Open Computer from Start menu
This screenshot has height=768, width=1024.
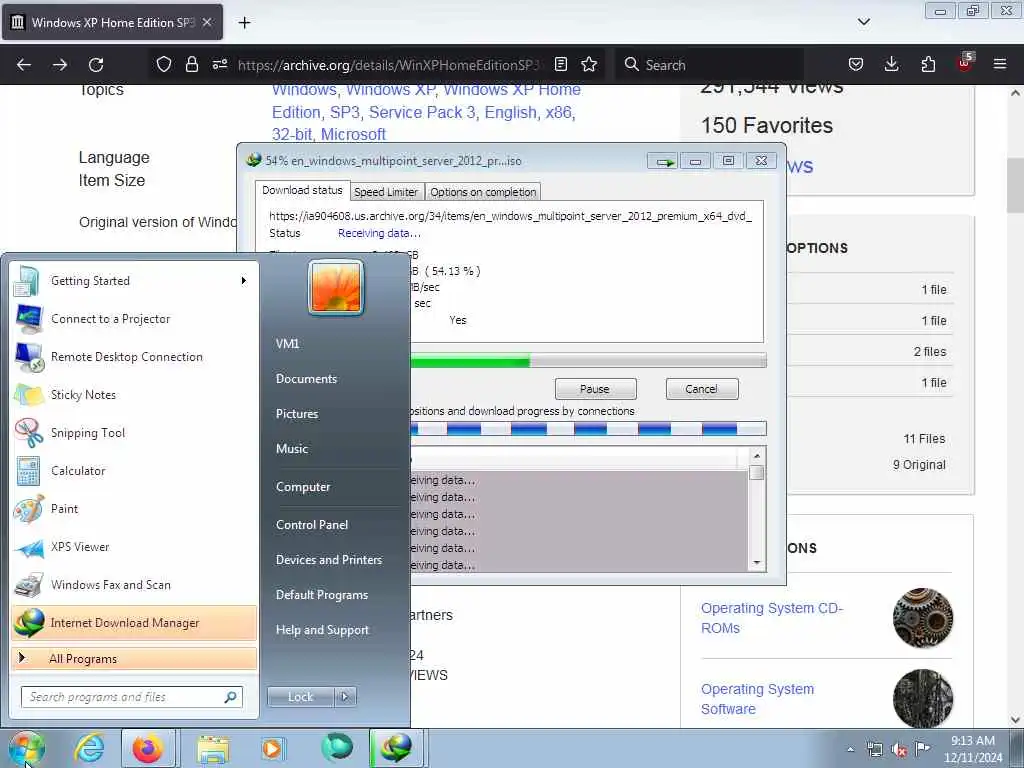pos(303,487)
